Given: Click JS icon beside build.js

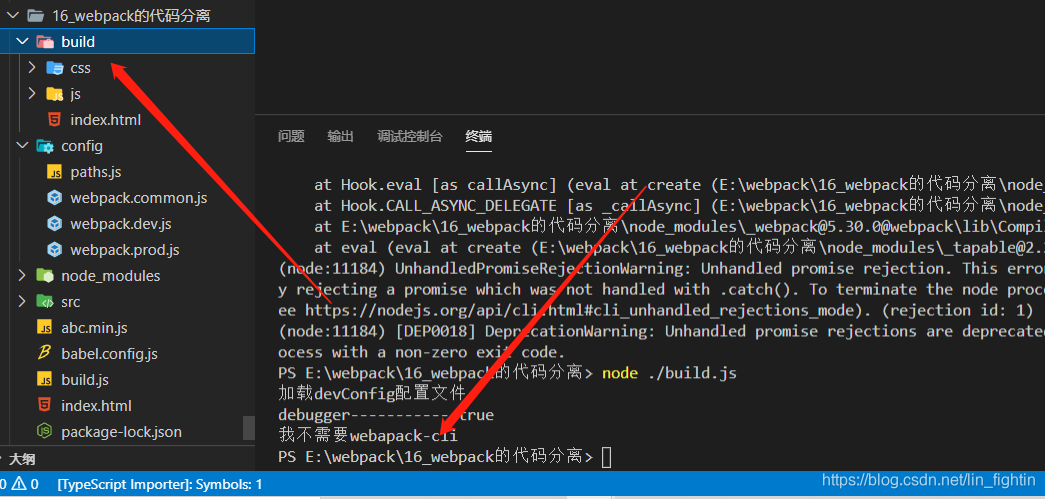Looking at the screenshot, I should pos(45,380).
